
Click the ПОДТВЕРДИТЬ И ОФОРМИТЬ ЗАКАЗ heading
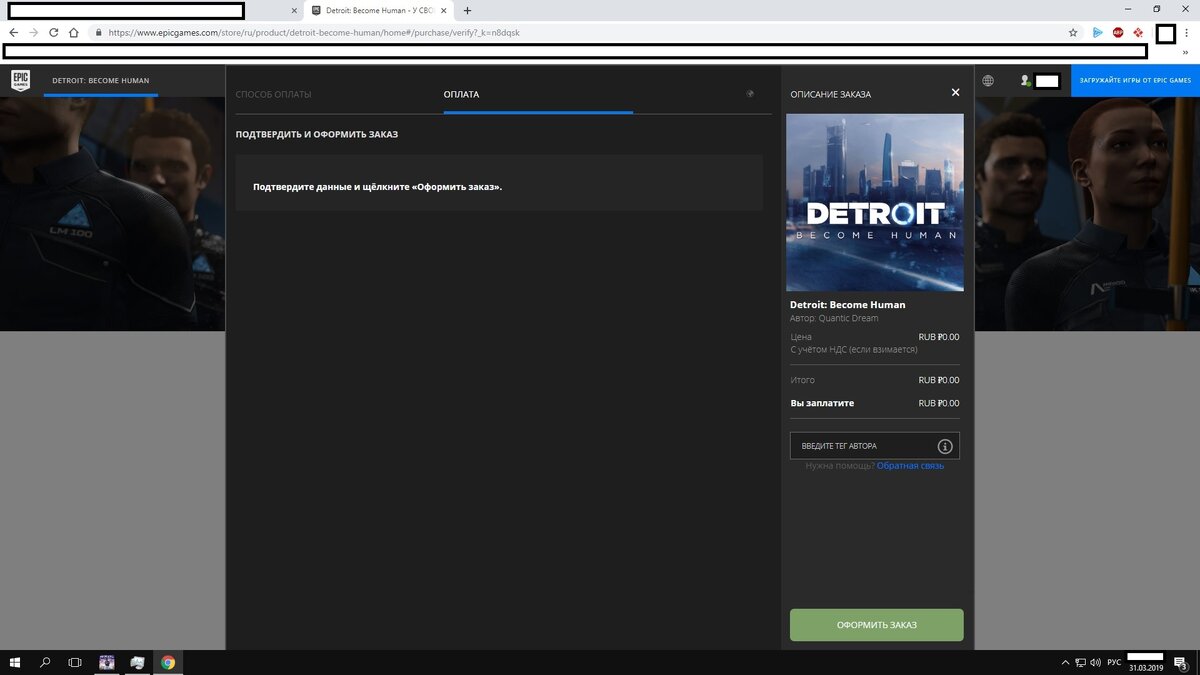click(x=317, y=134)
